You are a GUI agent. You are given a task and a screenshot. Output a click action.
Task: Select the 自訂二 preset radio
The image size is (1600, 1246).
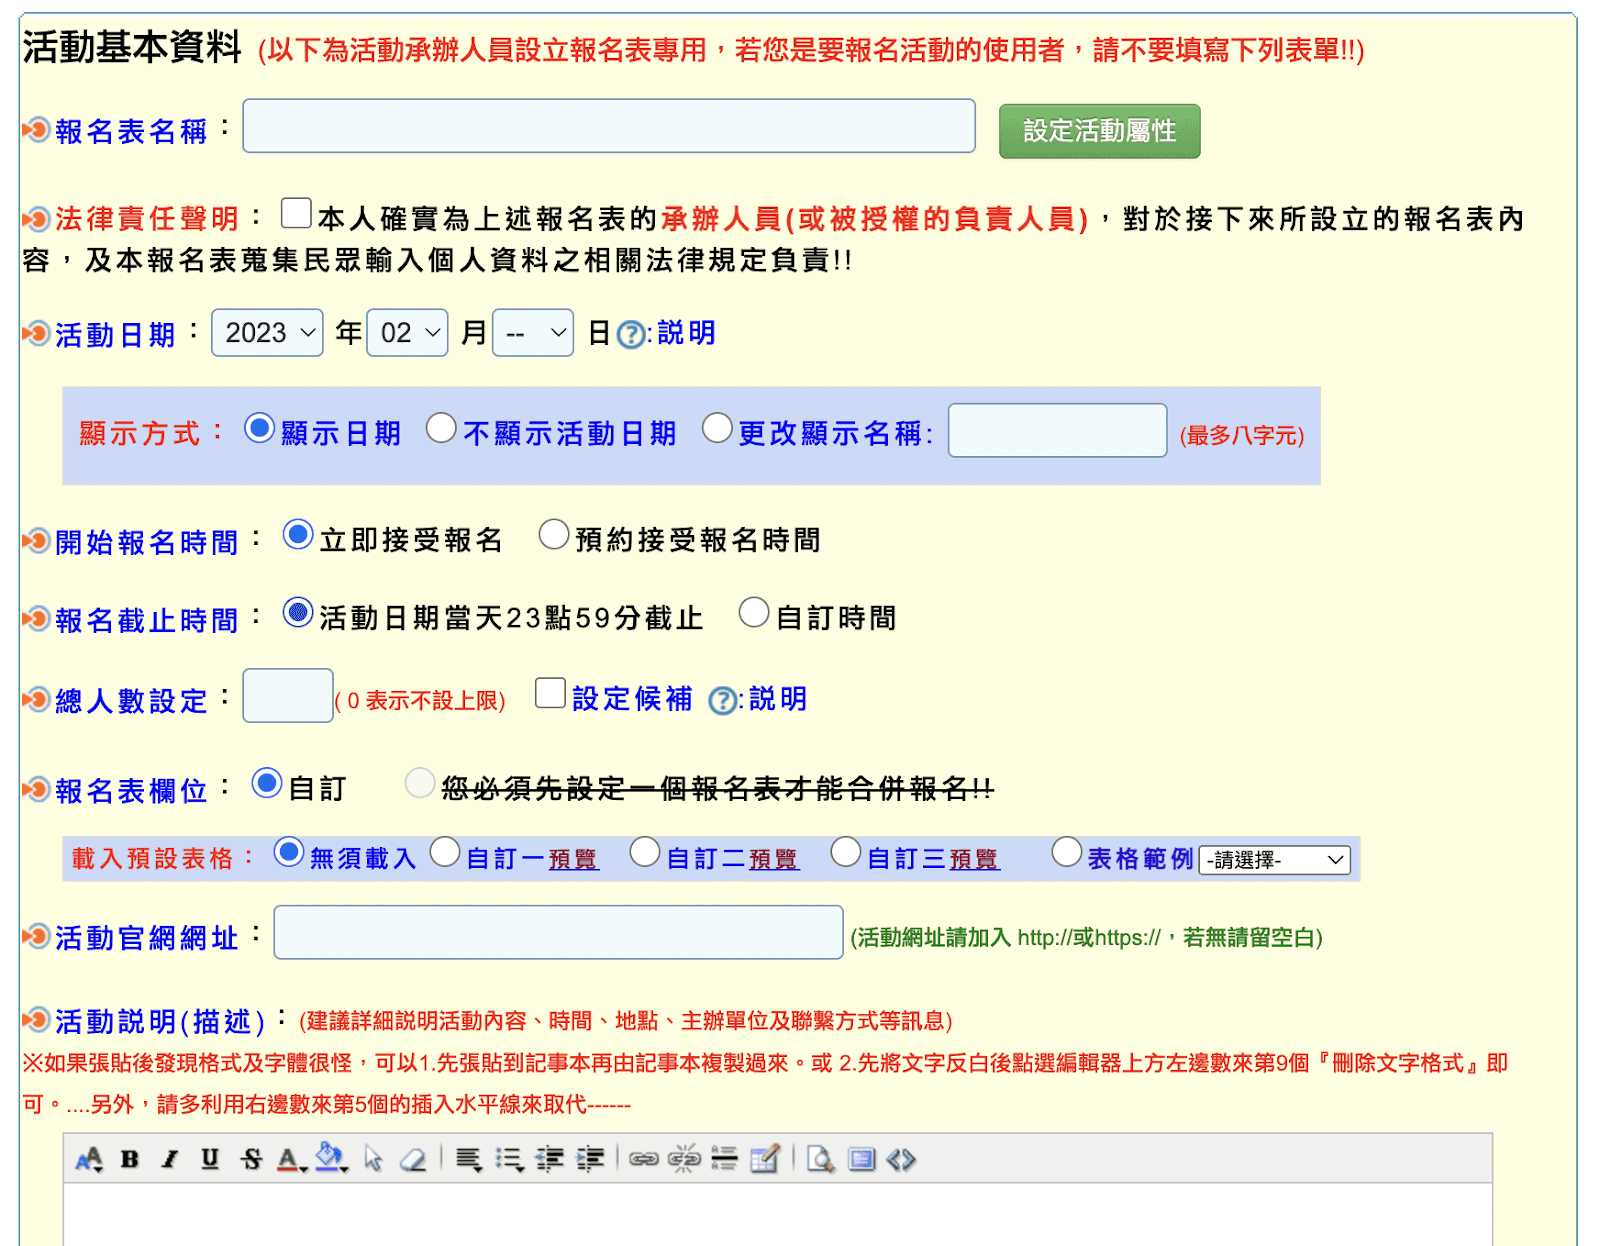[645, 852]
